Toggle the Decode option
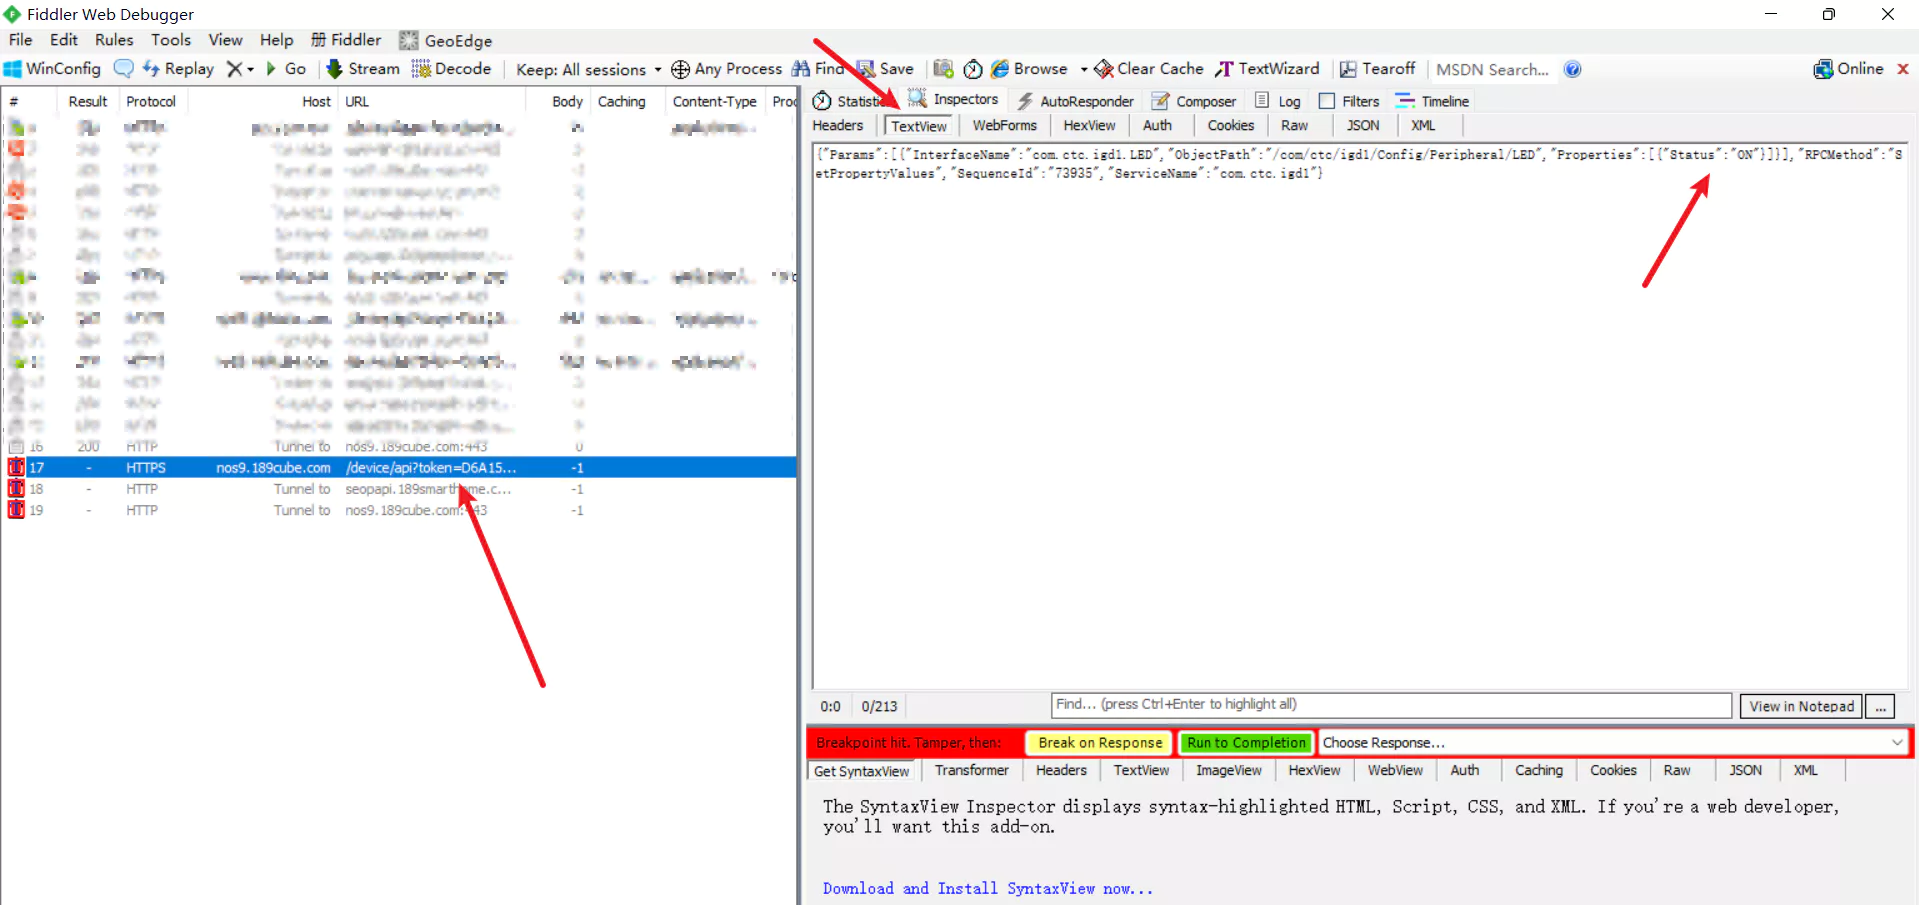The height and width of the screenshot is (905, 1919). (451, 69)
